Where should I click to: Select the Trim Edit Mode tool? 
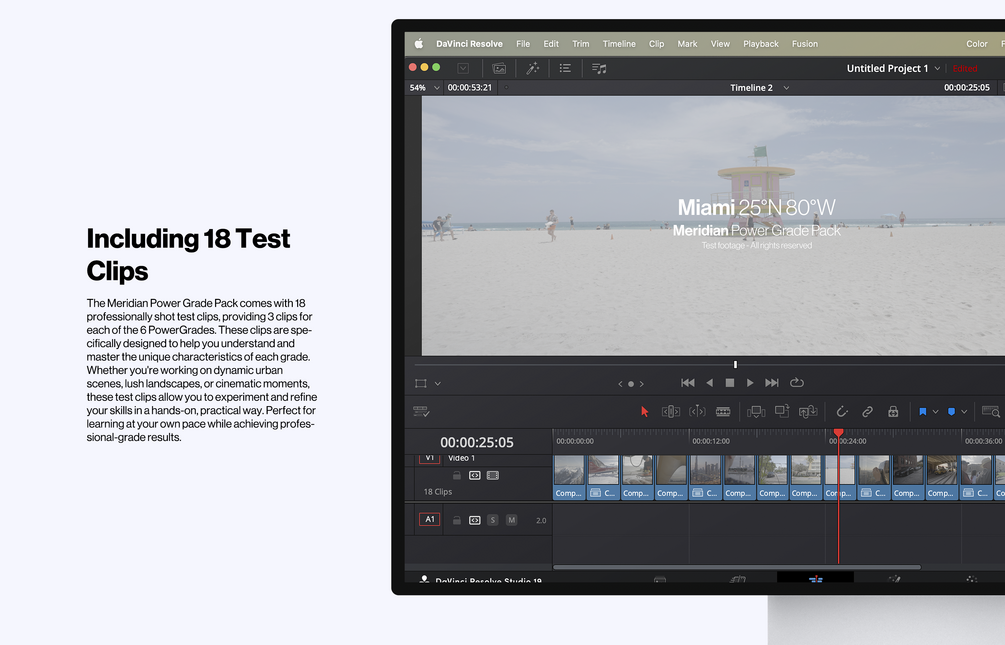pyautogui.click(x=670, y=412)
